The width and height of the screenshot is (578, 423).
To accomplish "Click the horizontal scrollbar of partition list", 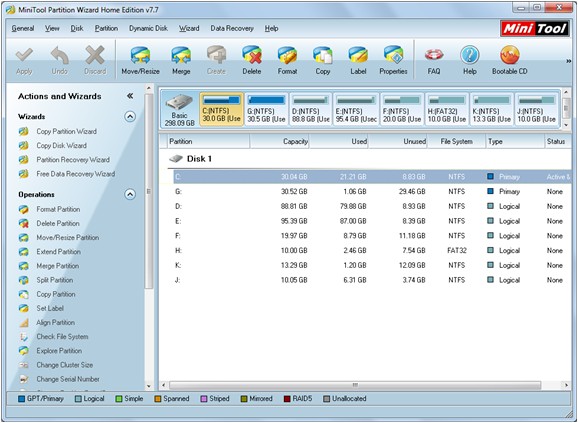I will click(x=355, y=385).
